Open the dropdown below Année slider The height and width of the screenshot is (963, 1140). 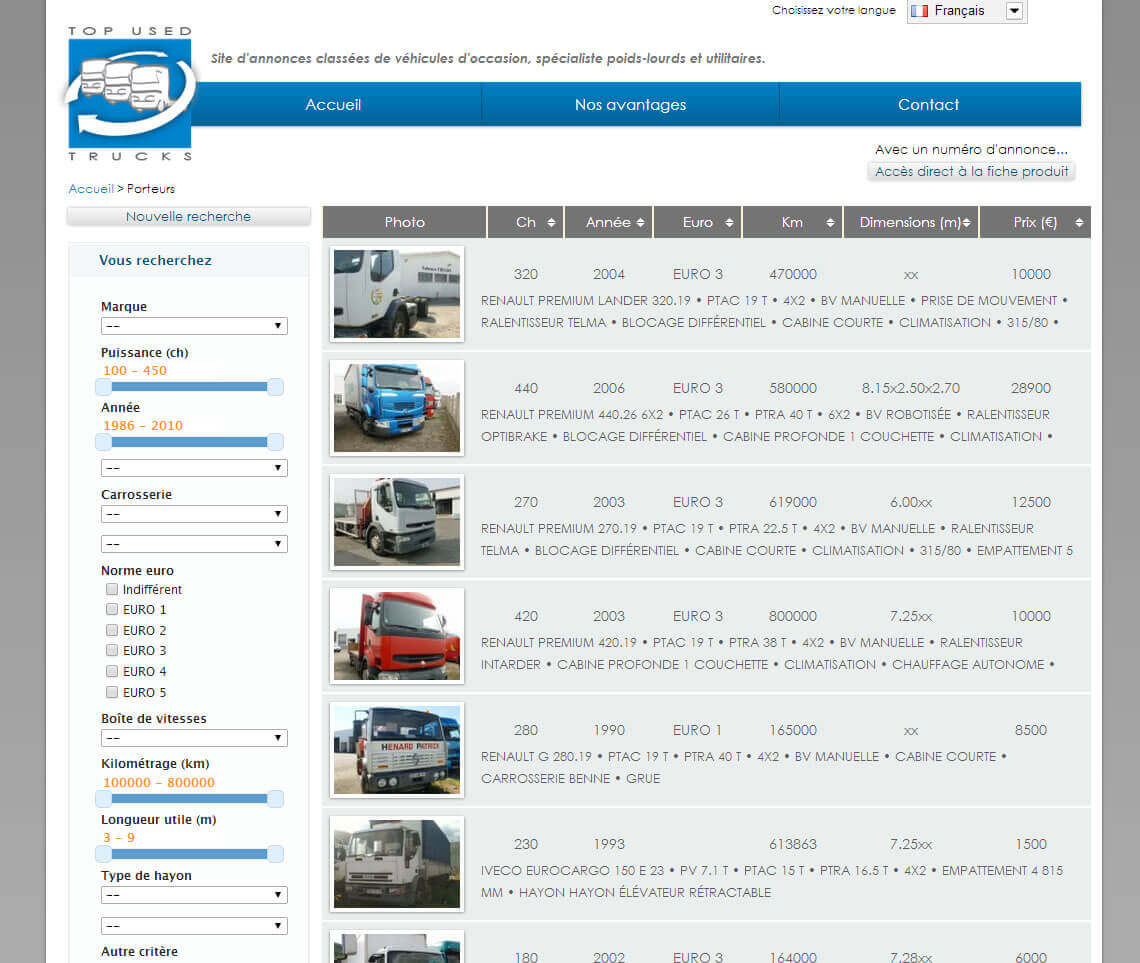(194, 467)
